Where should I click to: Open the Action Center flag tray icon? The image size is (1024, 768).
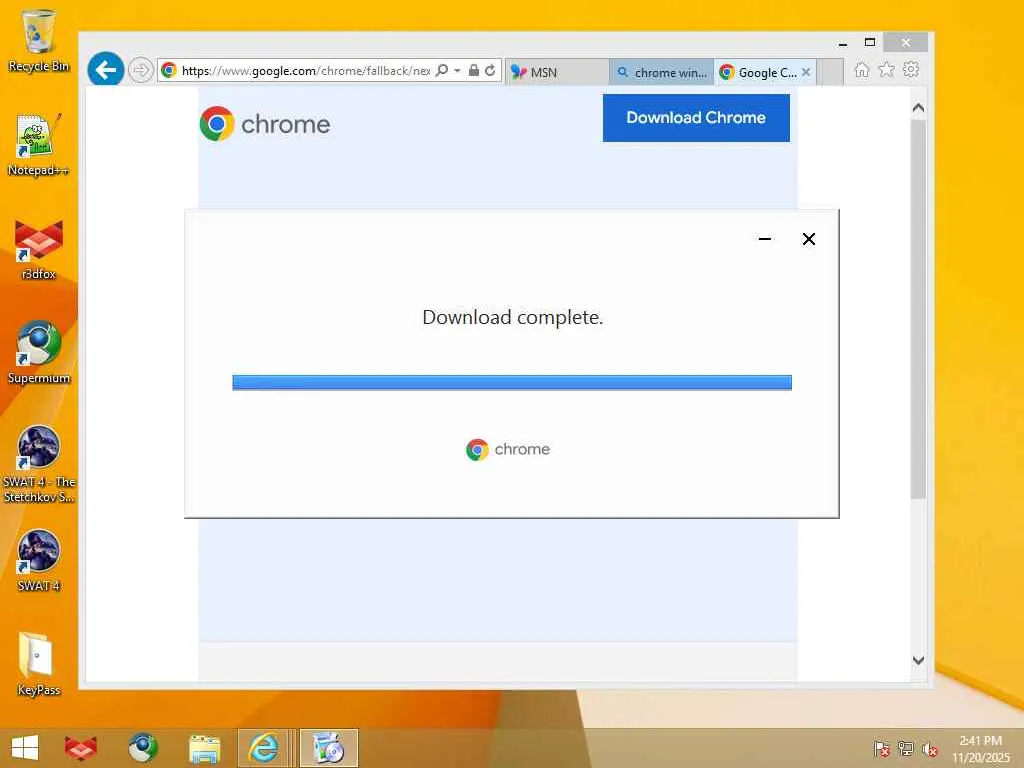click(882, 748)
